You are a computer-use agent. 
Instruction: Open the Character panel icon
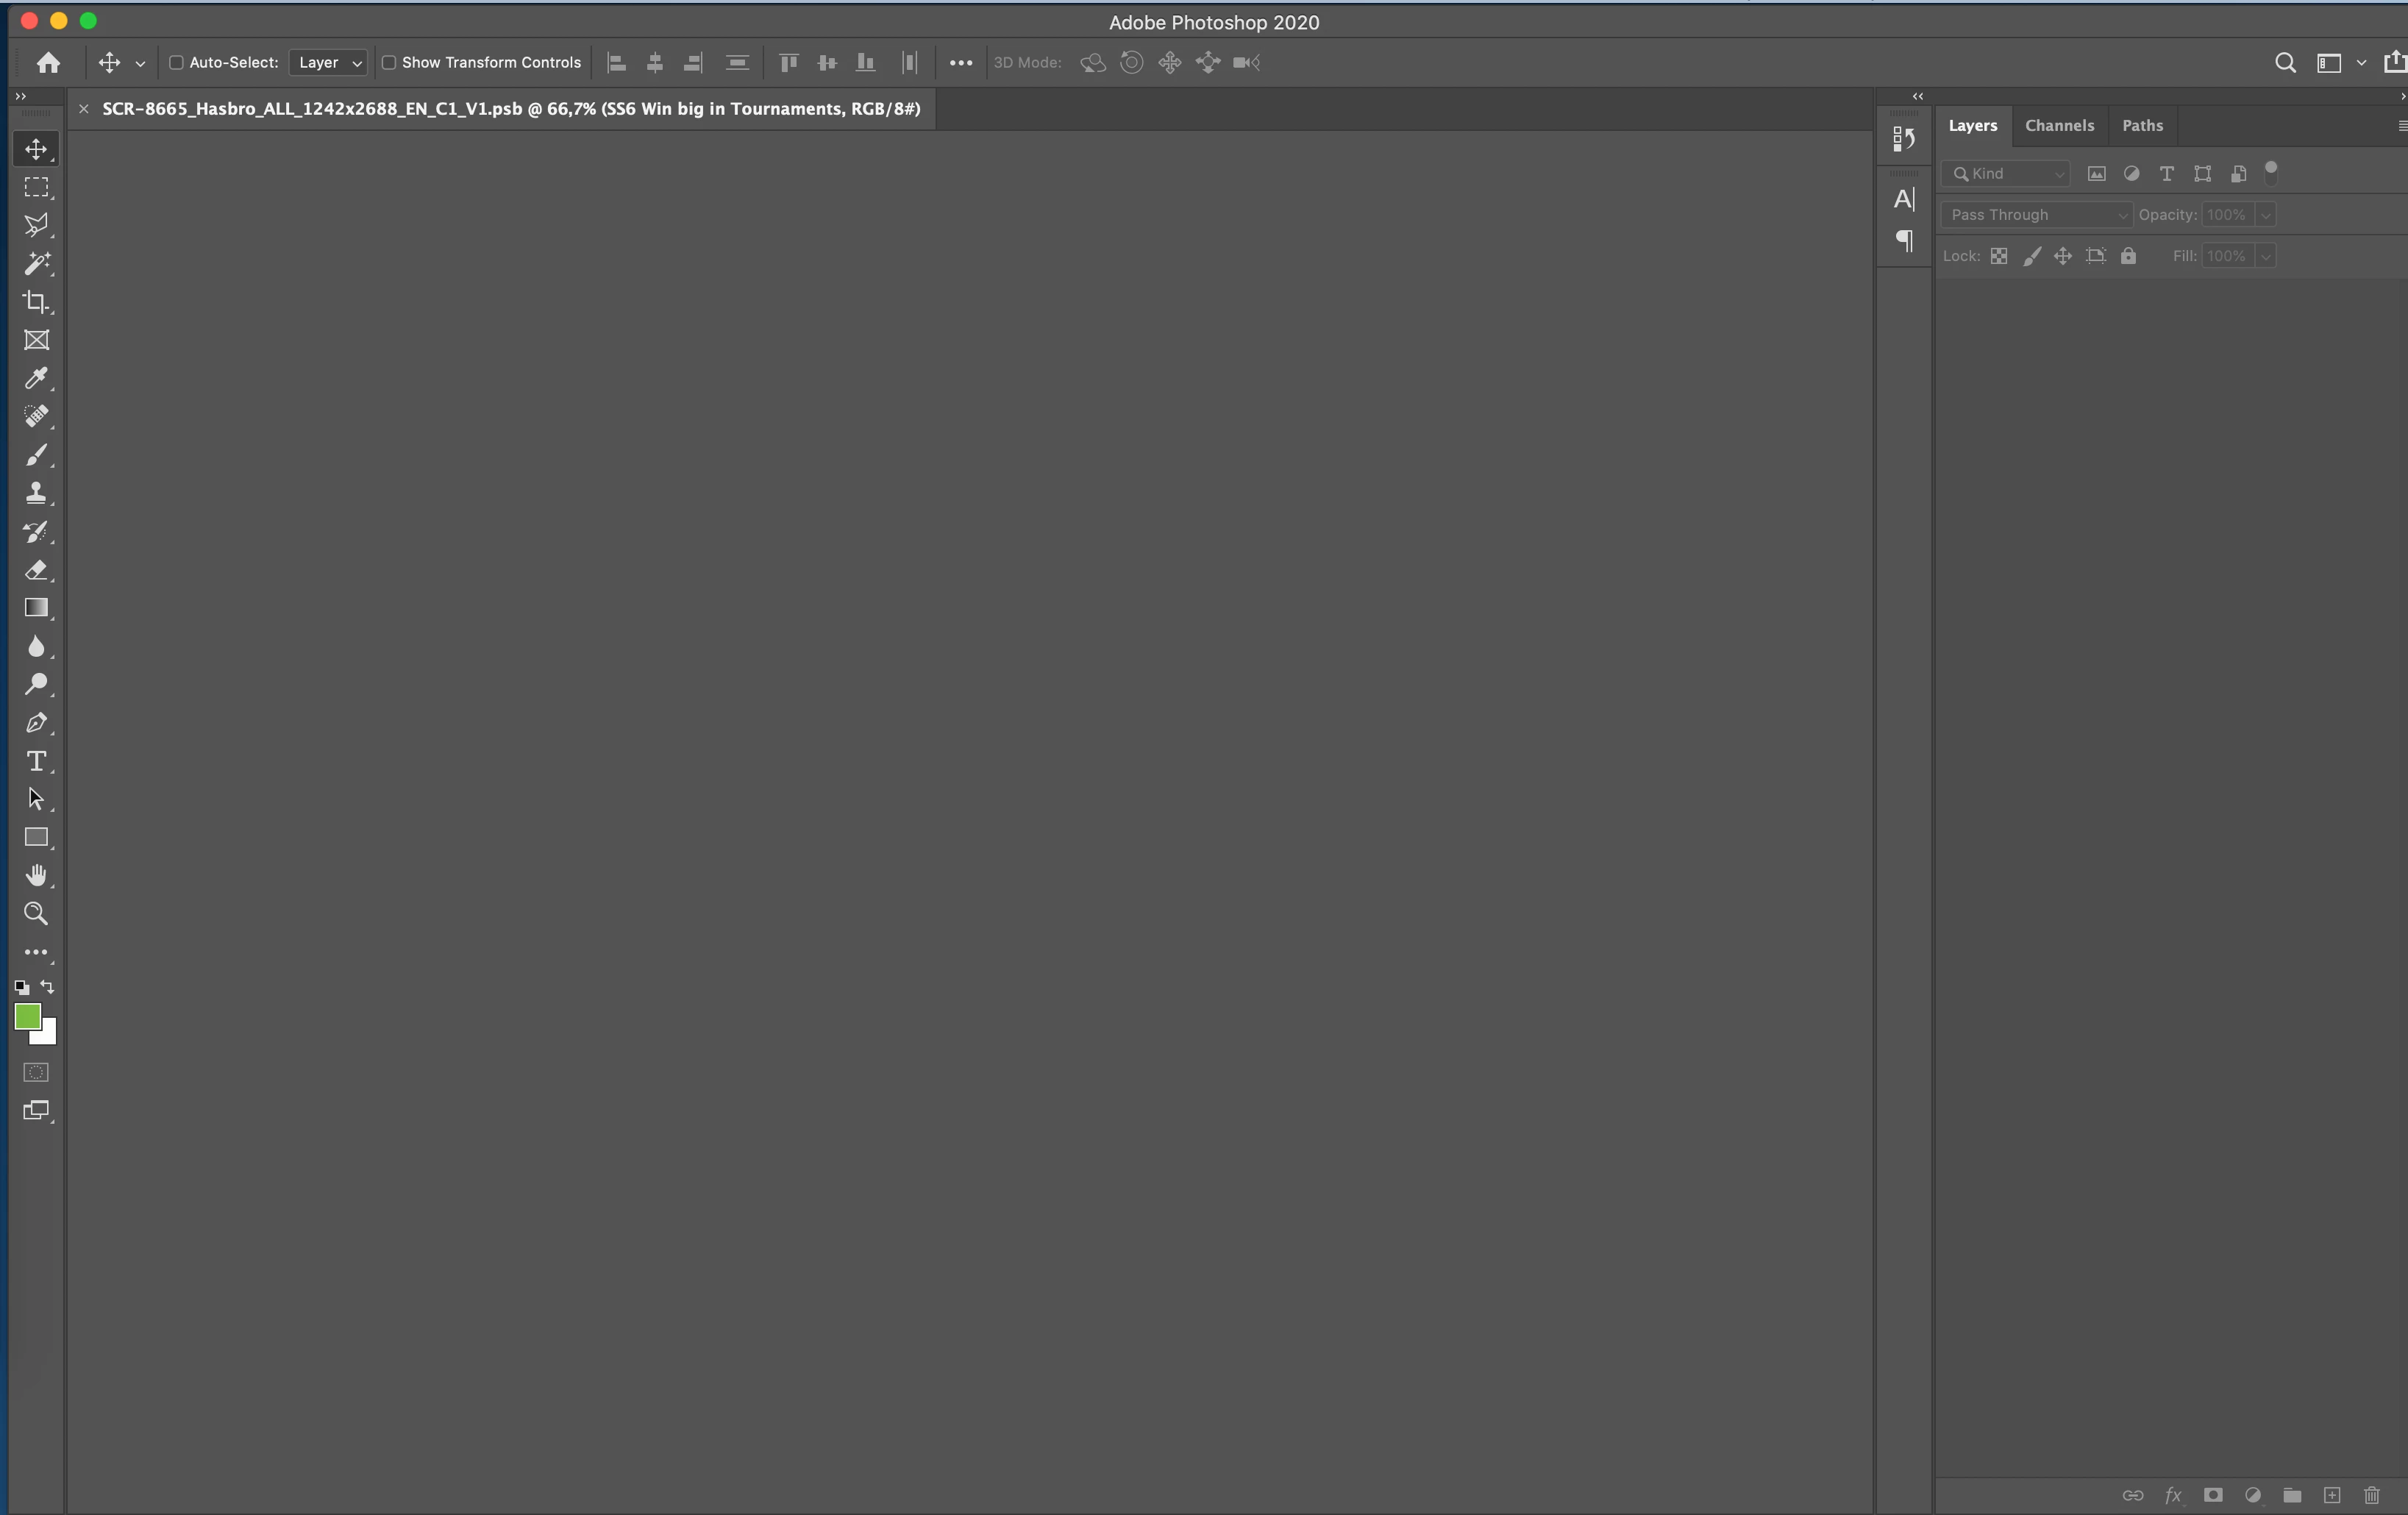pos(1904,199)
